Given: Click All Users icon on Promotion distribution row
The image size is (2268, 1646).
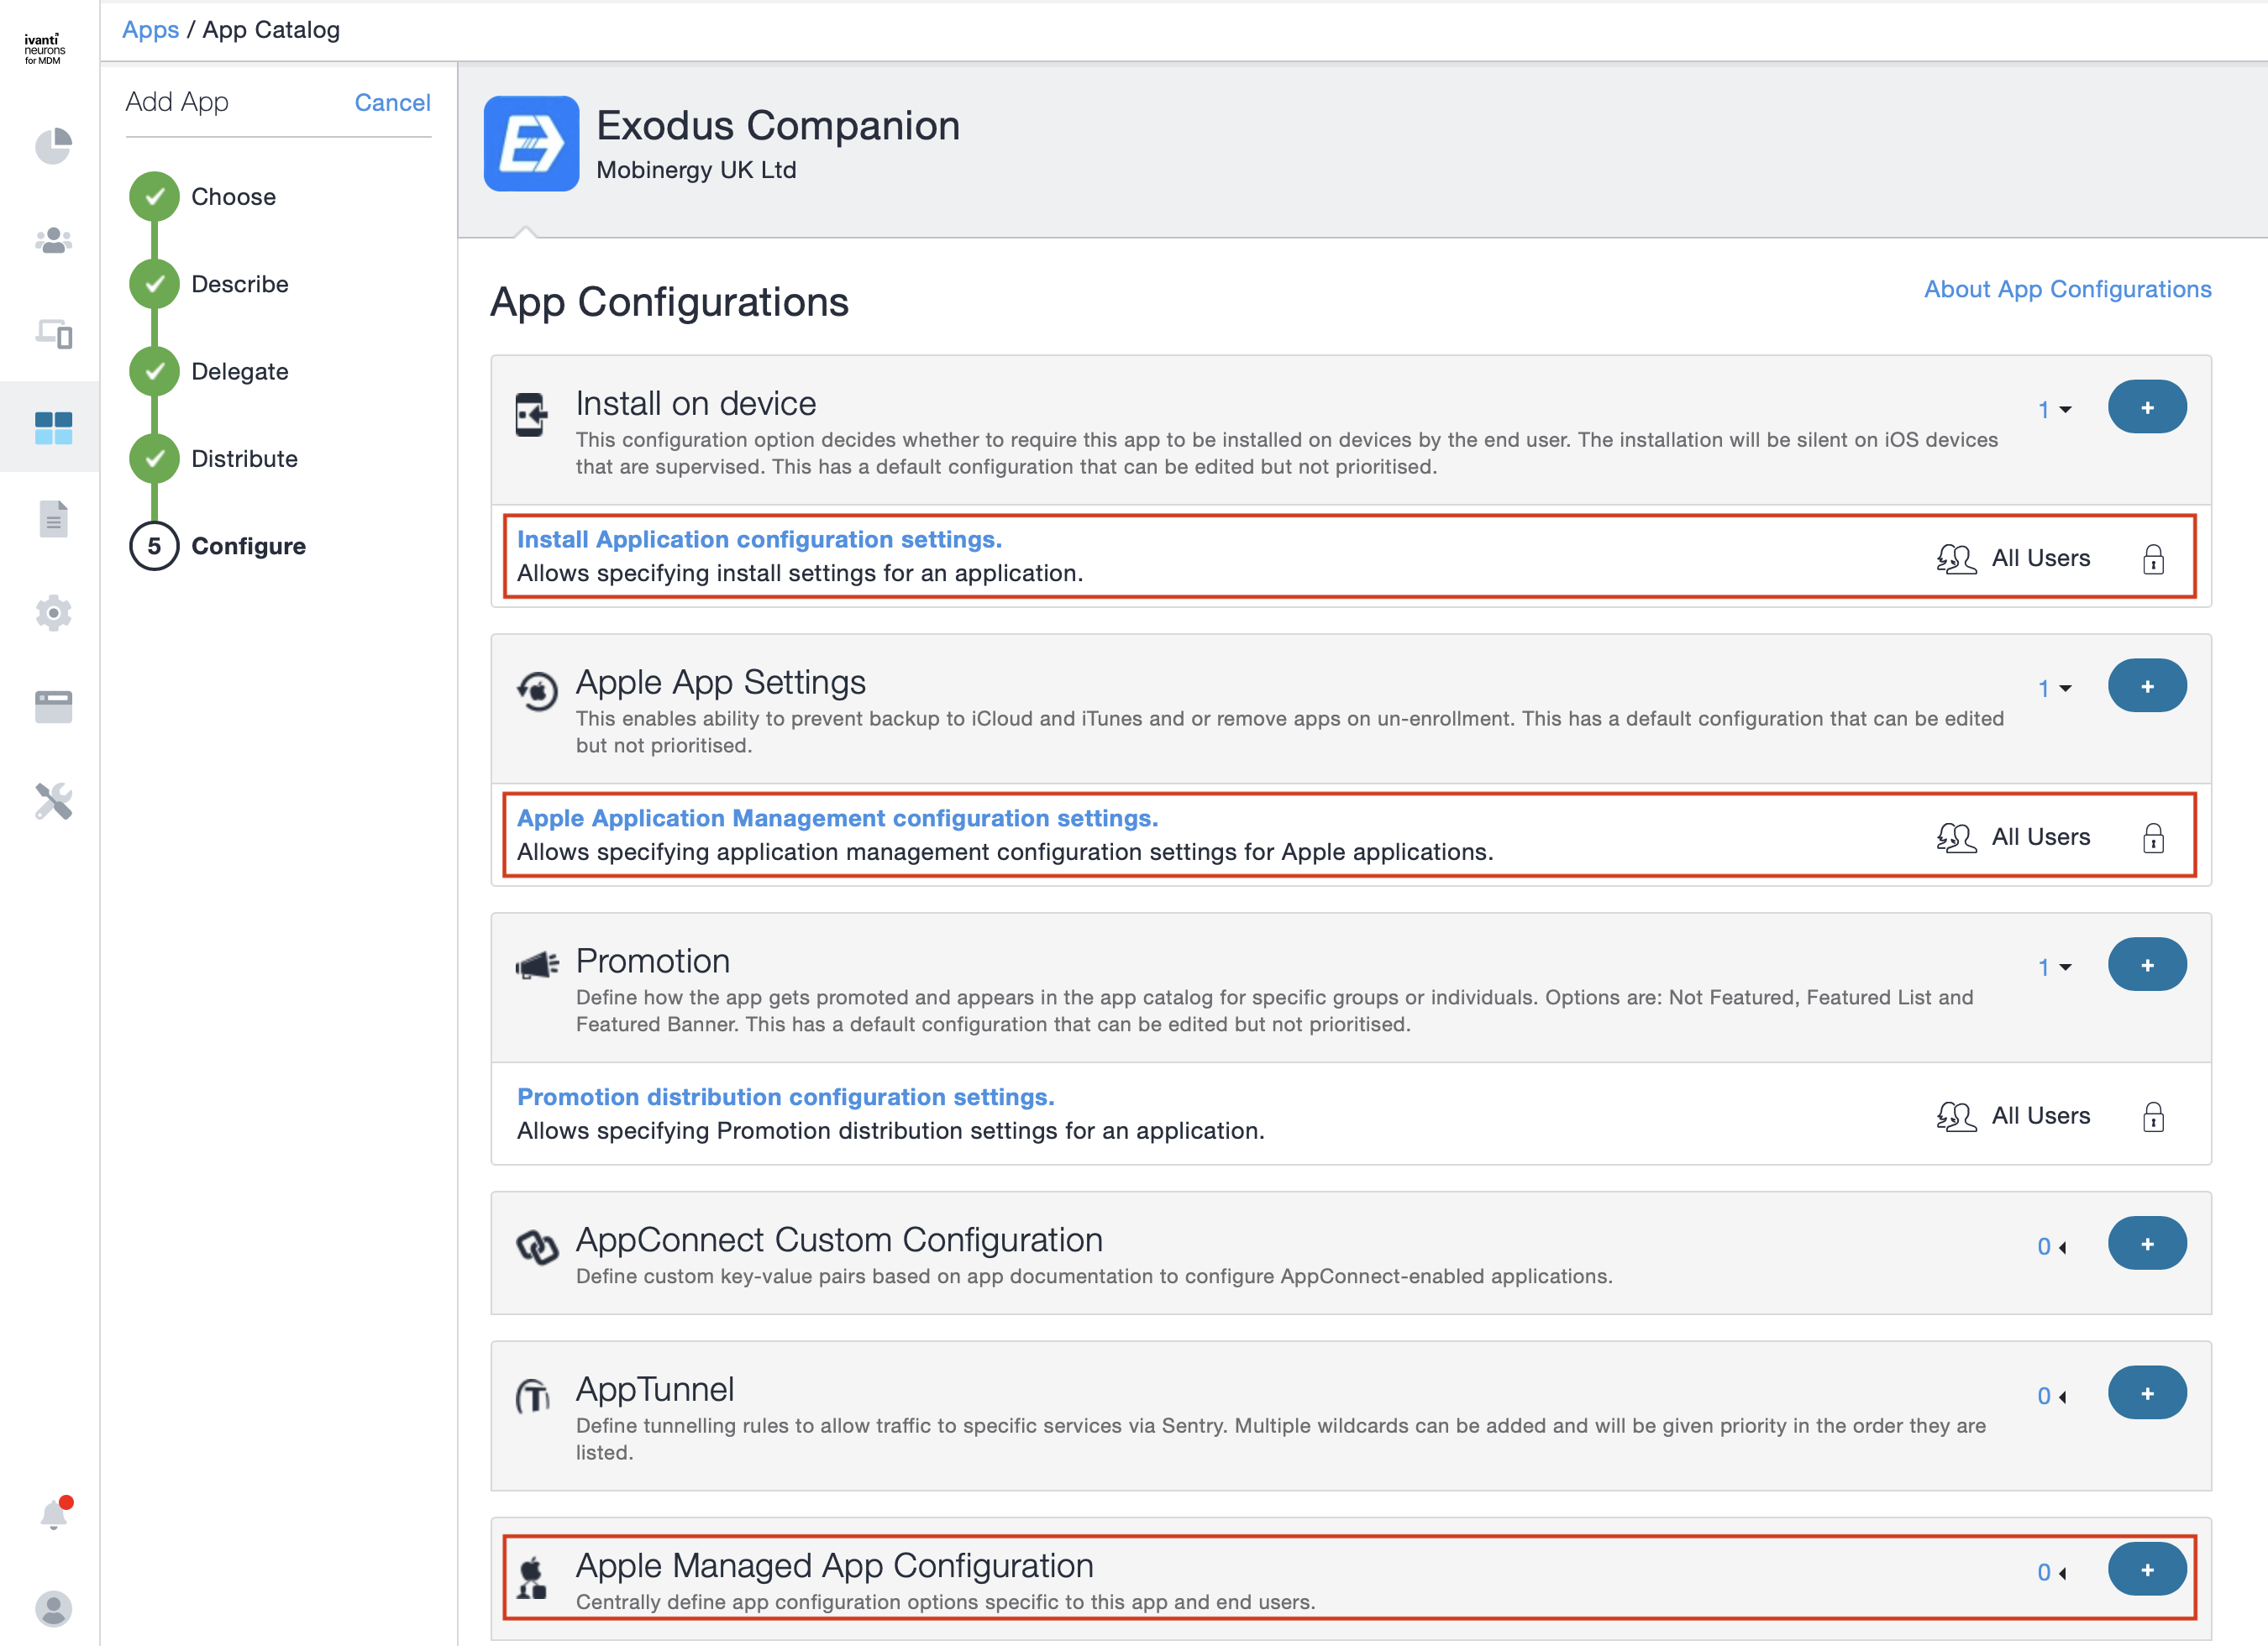Looking at the screenshot, I should coord(1956,1117).
